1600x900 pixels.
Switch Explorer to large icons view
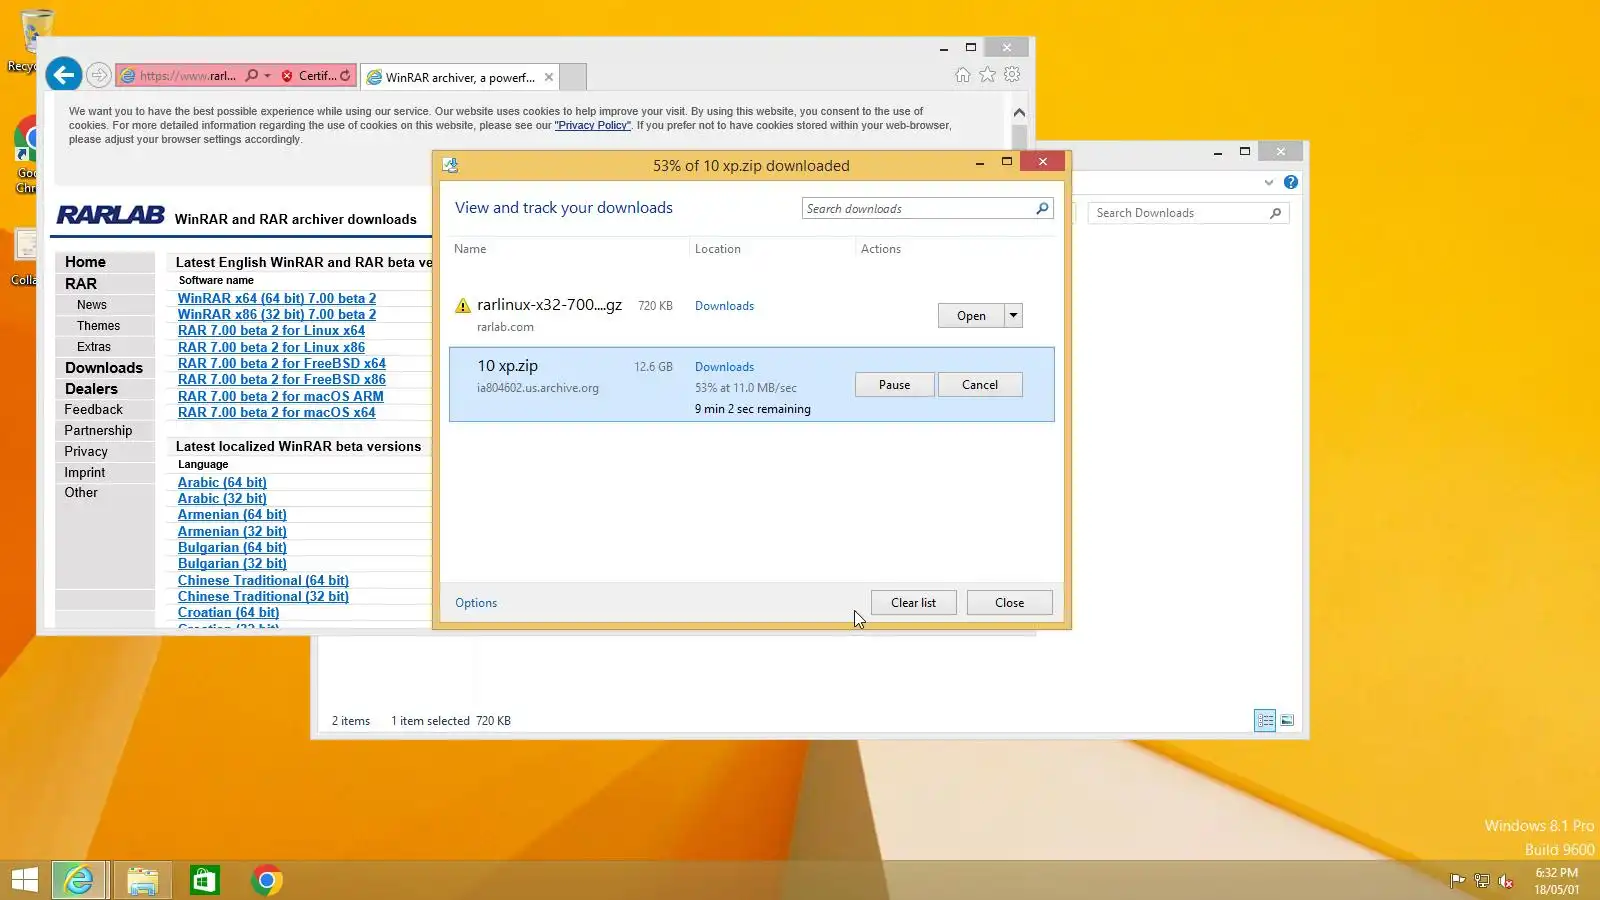point(1287,720)
